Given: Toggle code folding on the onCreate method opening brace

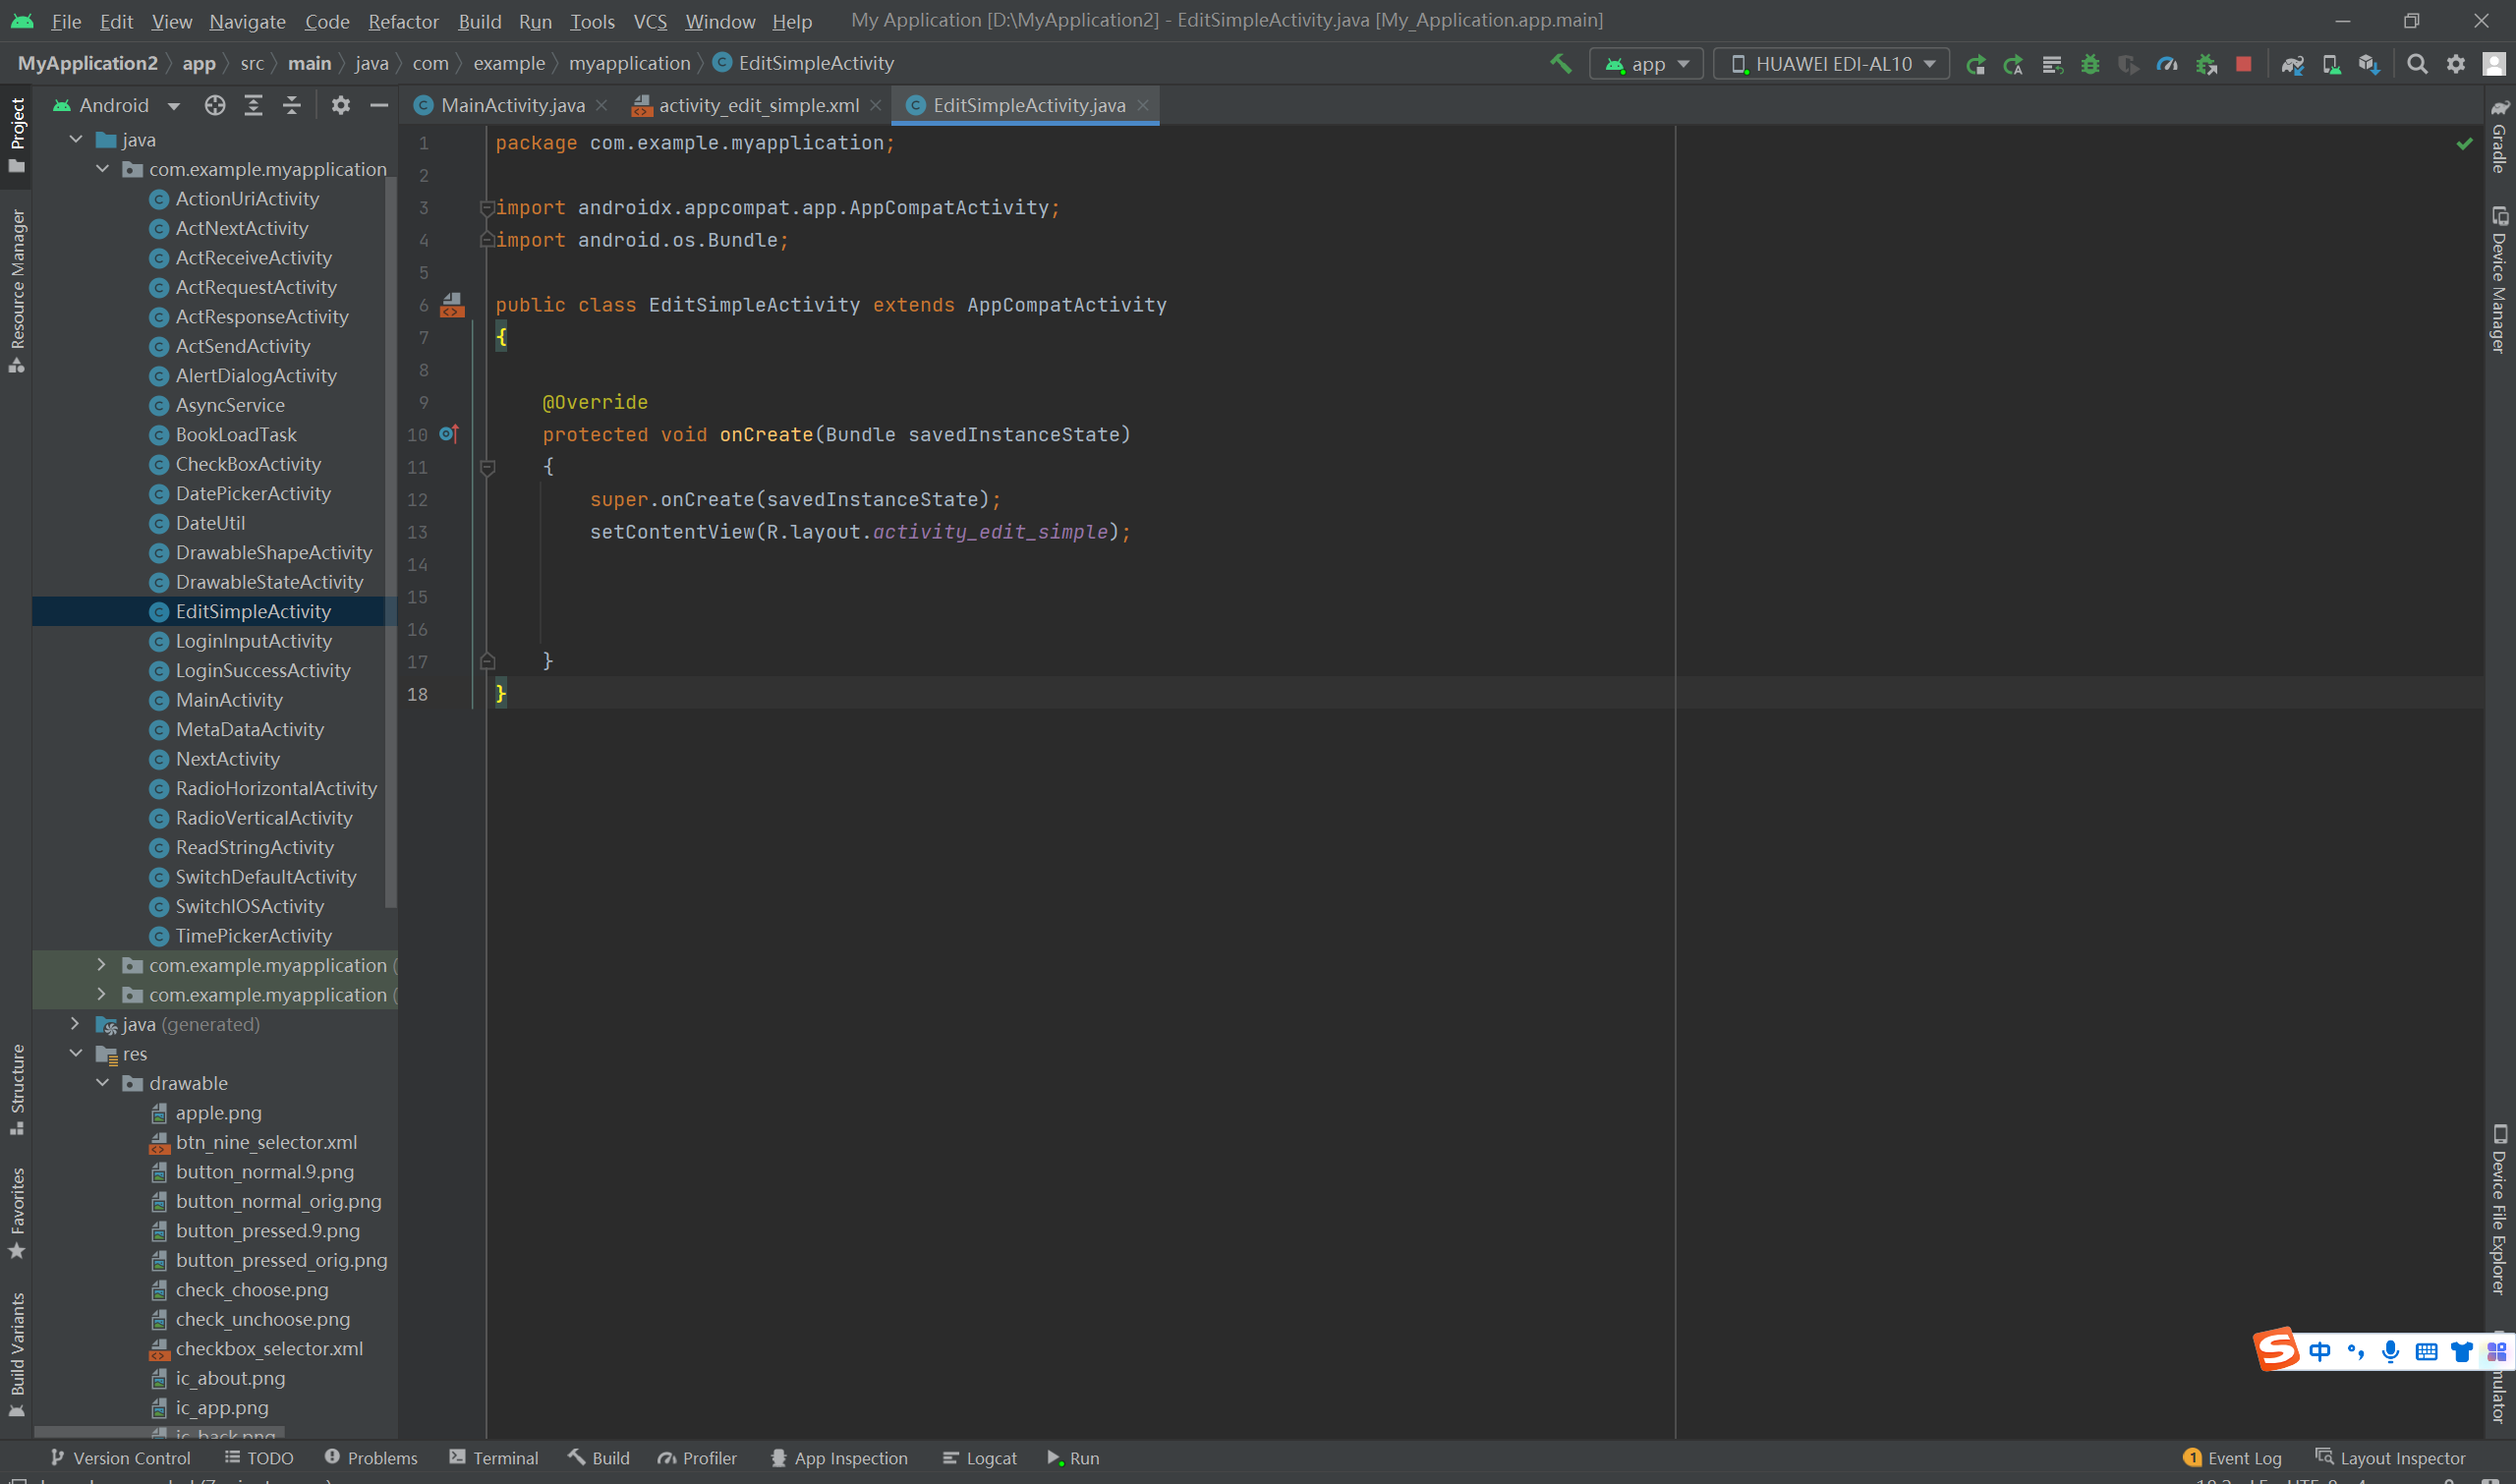Looking at the screenshot, I should (x=488, y=467).
